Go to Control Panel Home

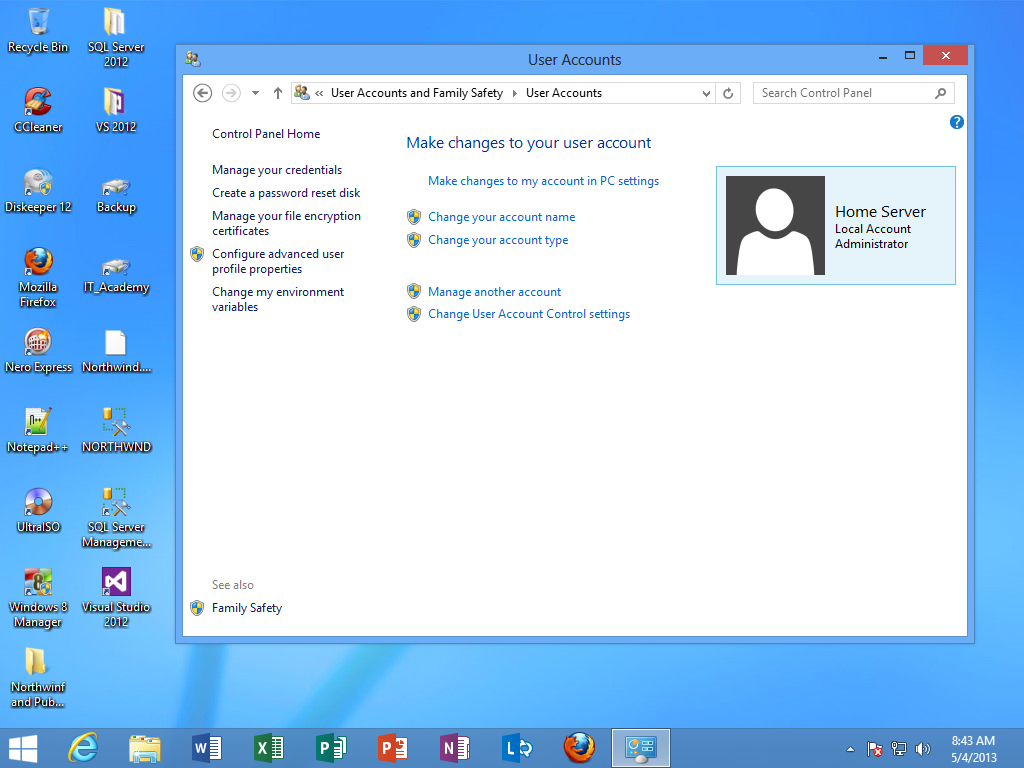266,134
